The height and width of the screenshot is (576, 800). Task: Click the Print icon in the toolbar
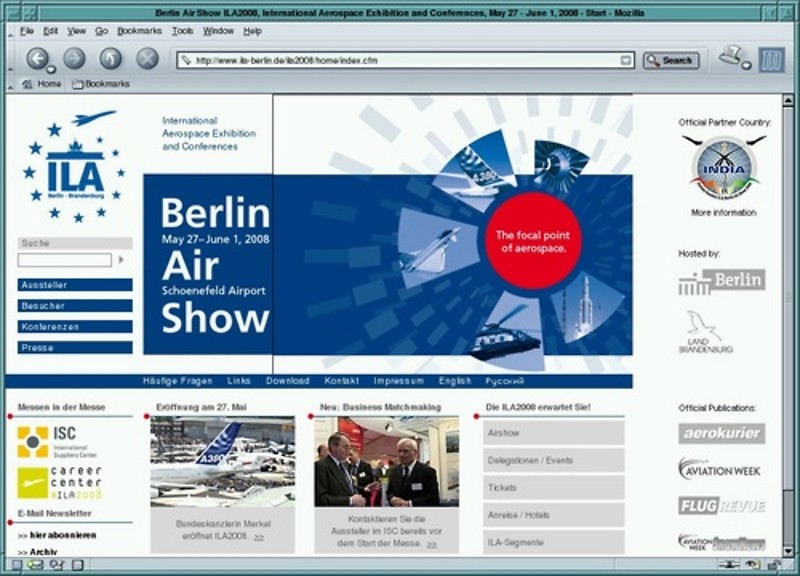click(731, 56)
